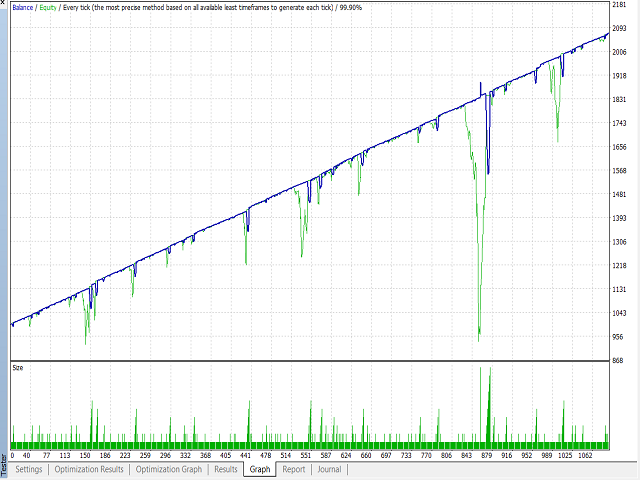Click the 956 value on vertical axis

coord(618,337)
